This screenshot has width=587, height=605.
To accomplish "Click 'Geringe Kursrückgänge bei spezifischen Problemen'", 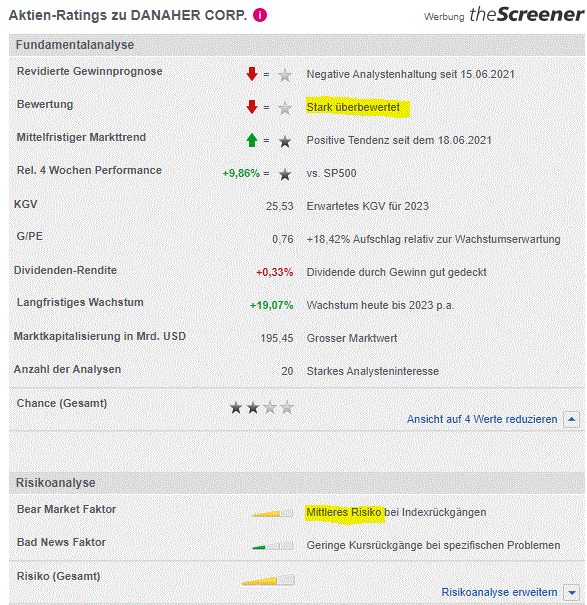I will (433, 545).
